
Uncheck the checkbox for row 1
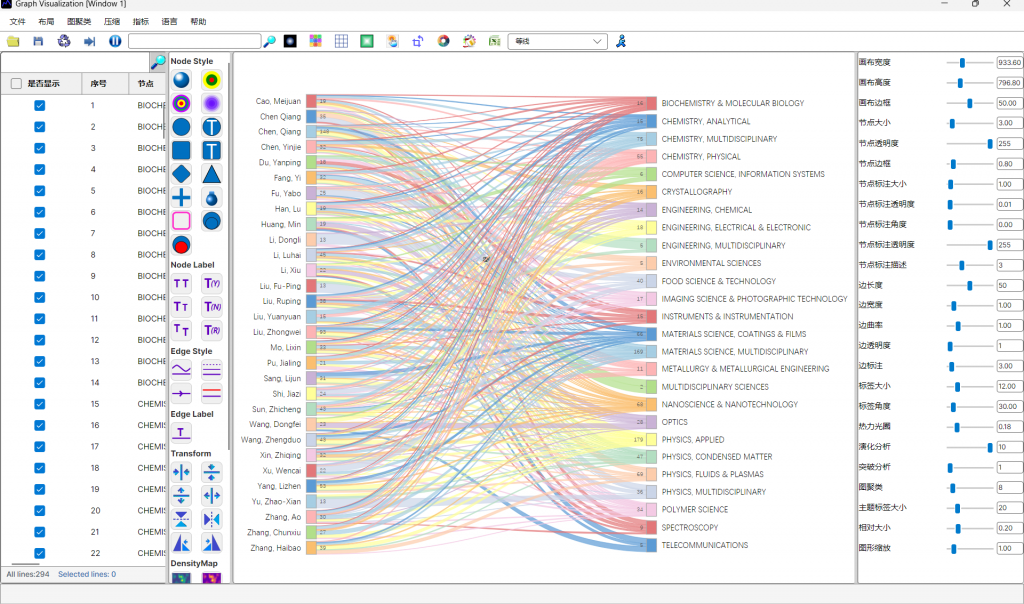point(40,105)
